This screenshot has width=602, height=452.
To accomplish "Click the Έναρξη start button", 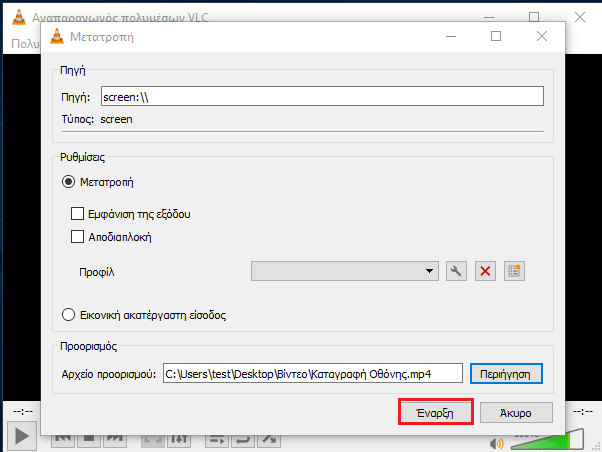I will pos(436,412).
